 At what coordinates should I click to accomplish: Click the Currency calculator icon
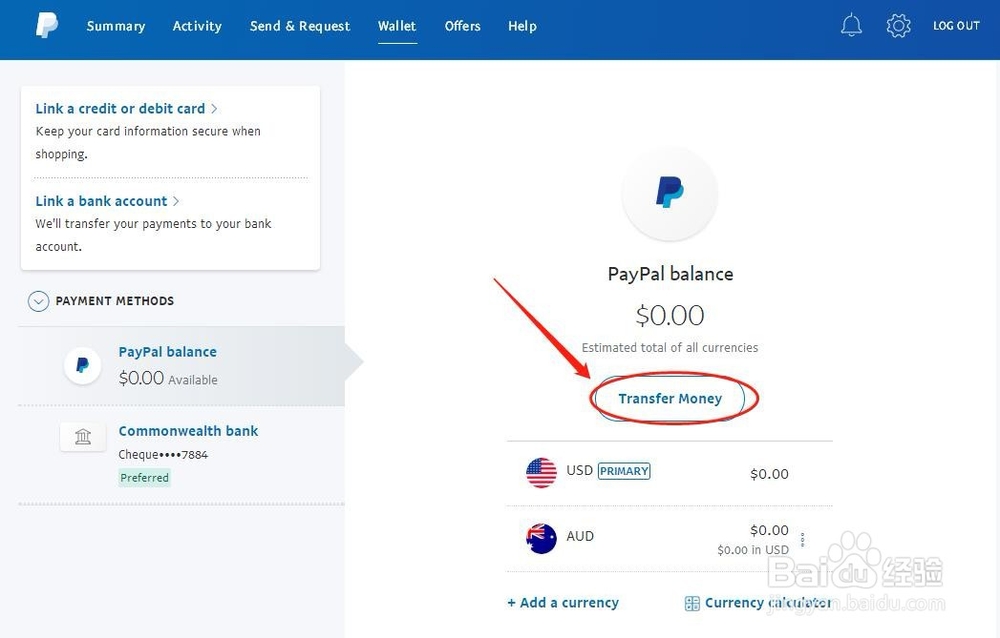click(x=692, y=603)
